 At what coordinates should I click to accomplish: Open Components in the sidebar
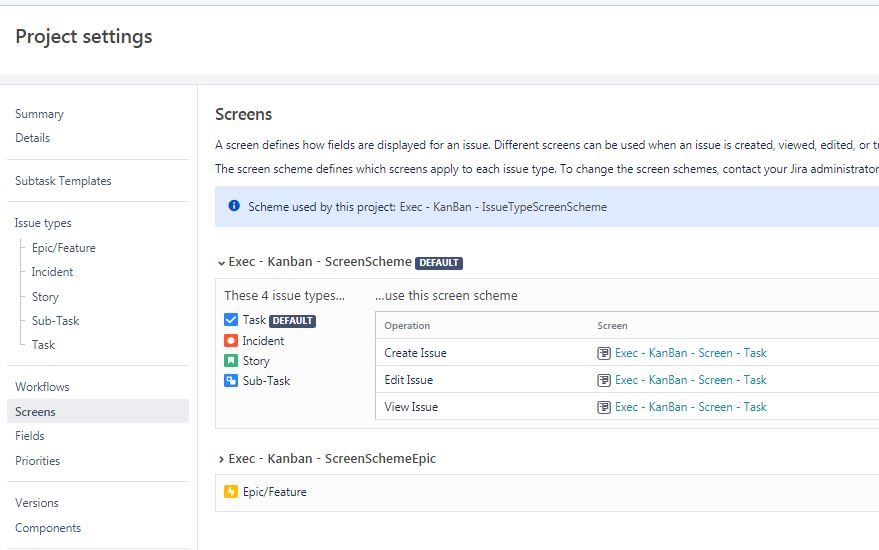(x=48, y=528)
